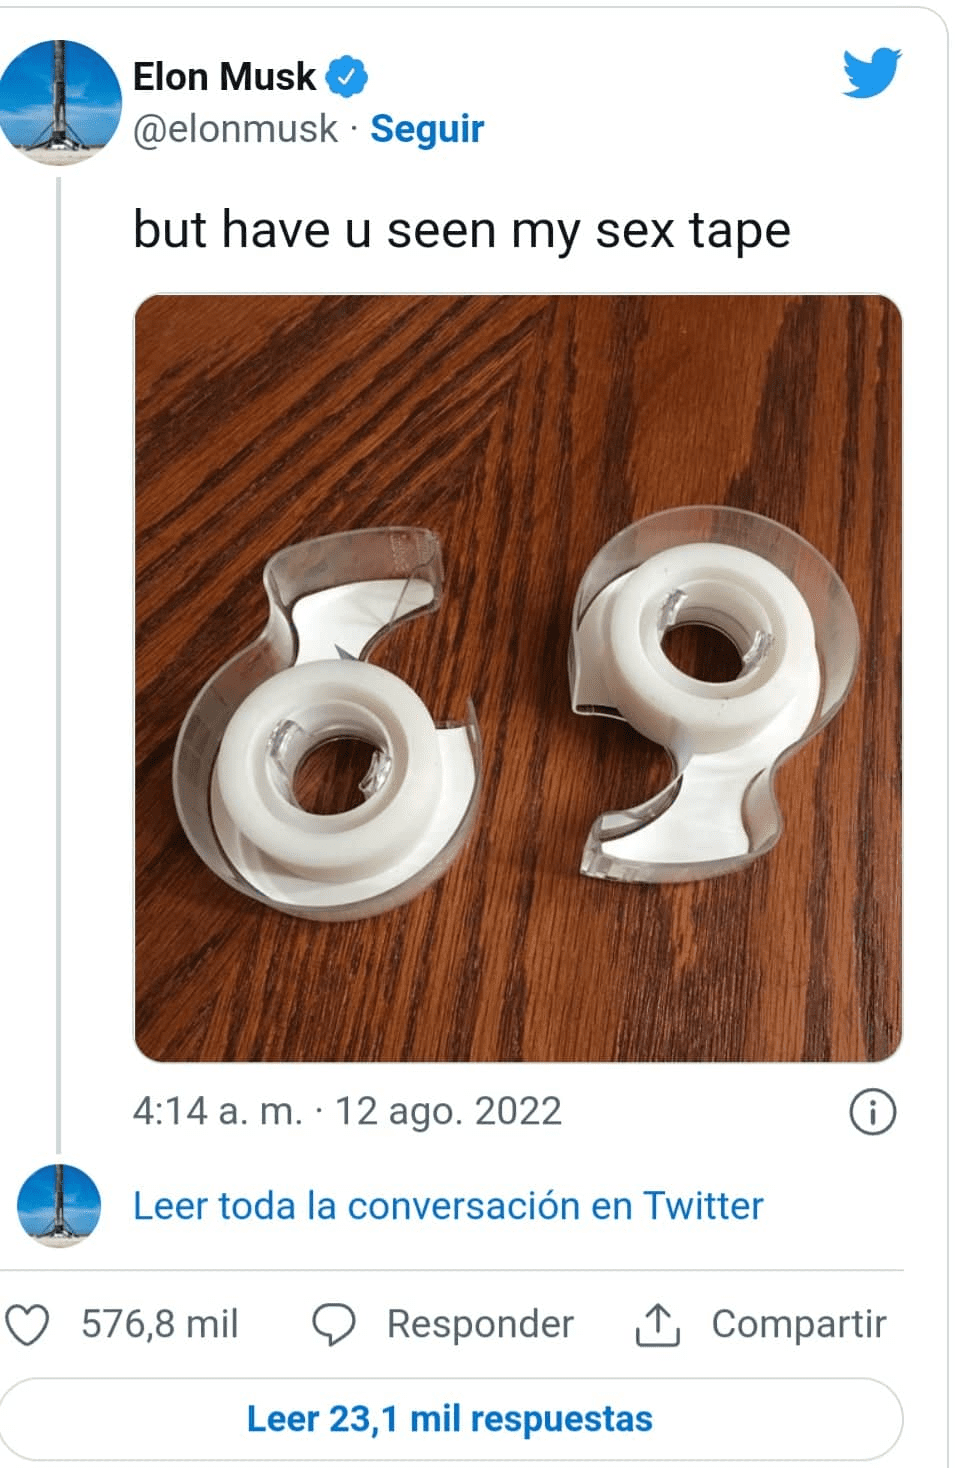The height and width of the screenshot is (1468, 955).
Task: Click the right tape dispenser in photo
Action: (710, 680)
